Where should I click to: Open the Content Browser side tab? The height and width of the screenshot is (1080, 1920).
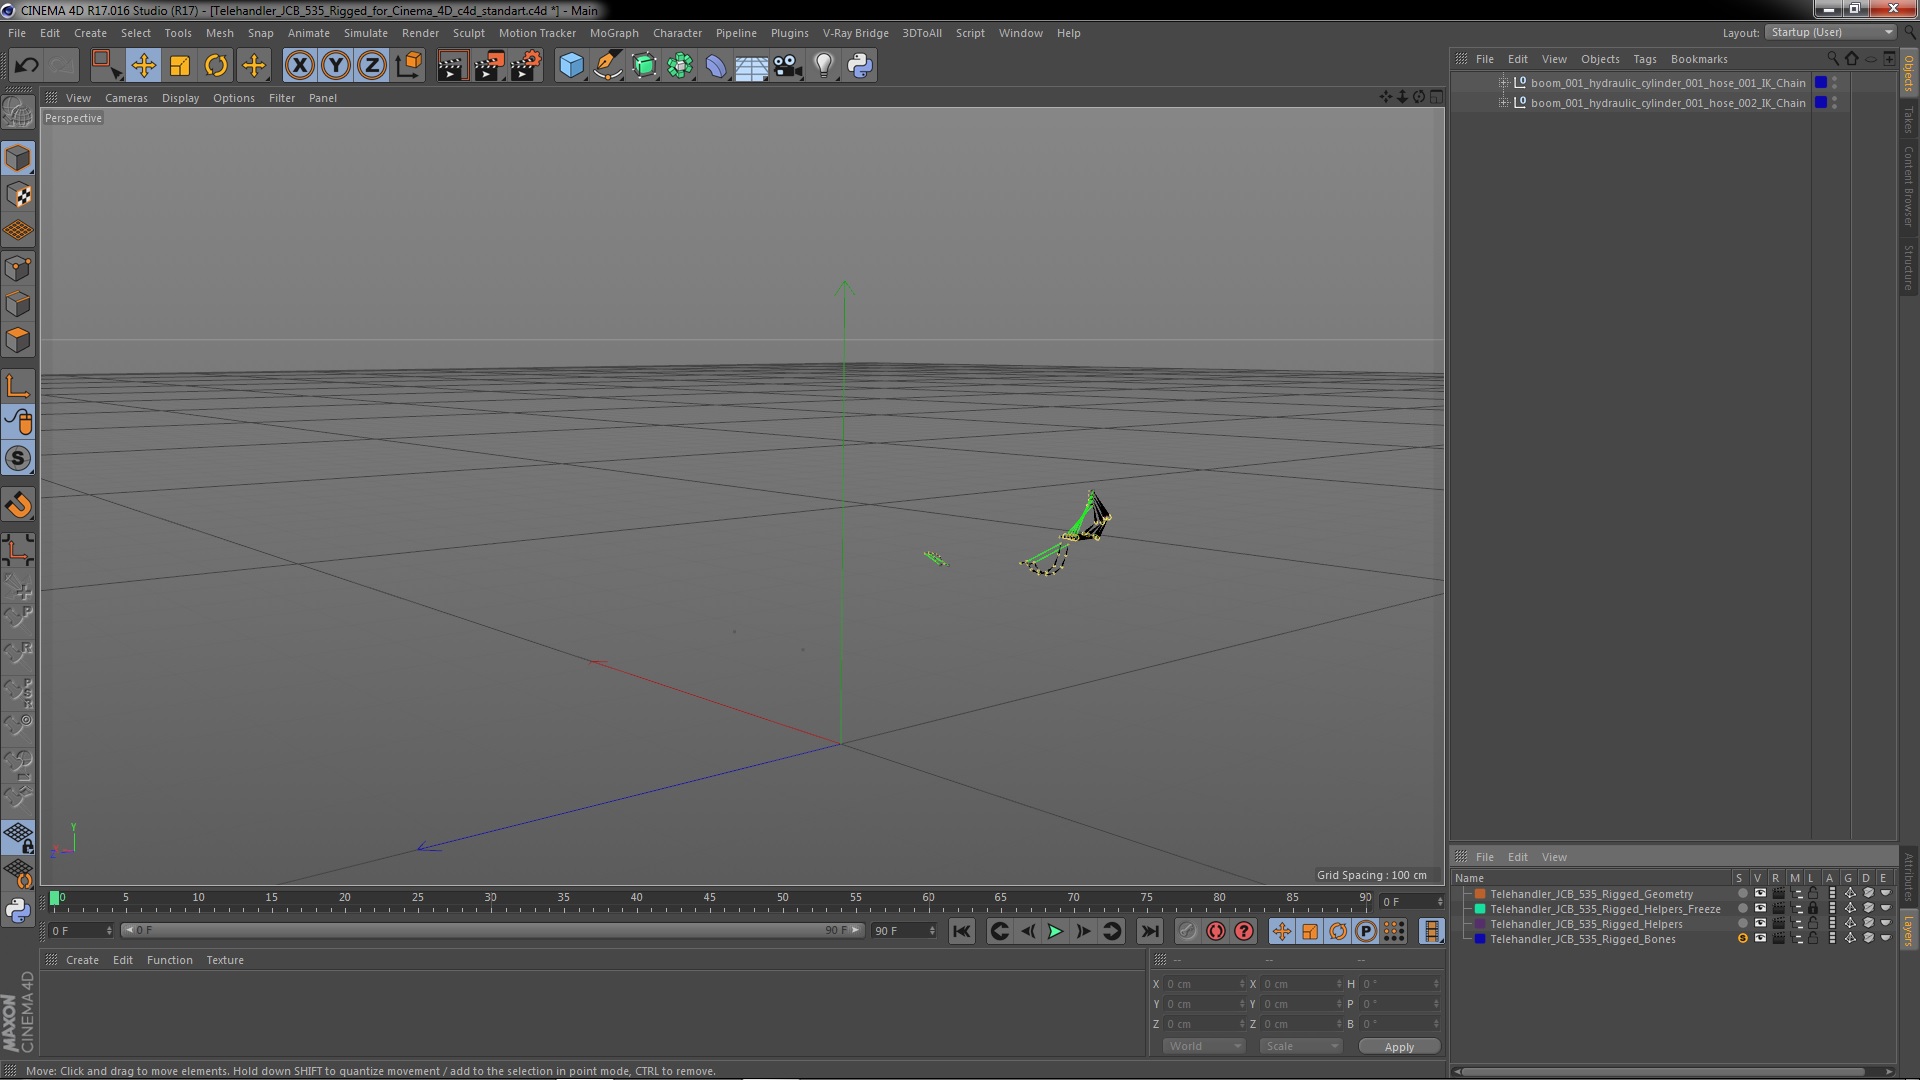point(1908,186)
